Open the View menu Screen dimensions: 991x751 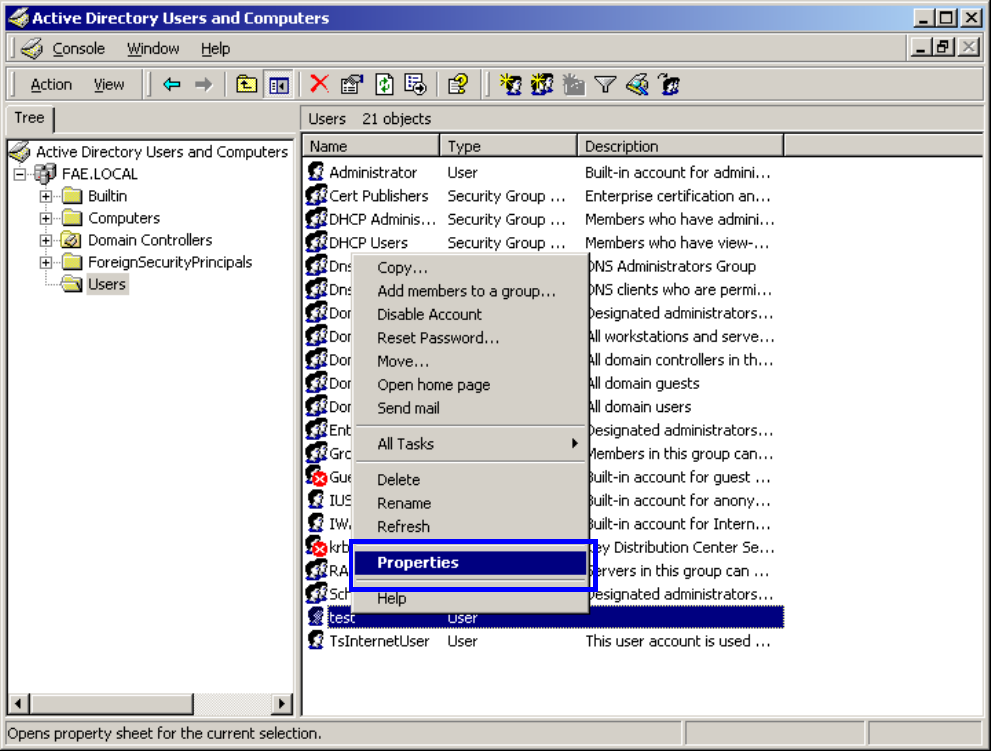(109, 84)
